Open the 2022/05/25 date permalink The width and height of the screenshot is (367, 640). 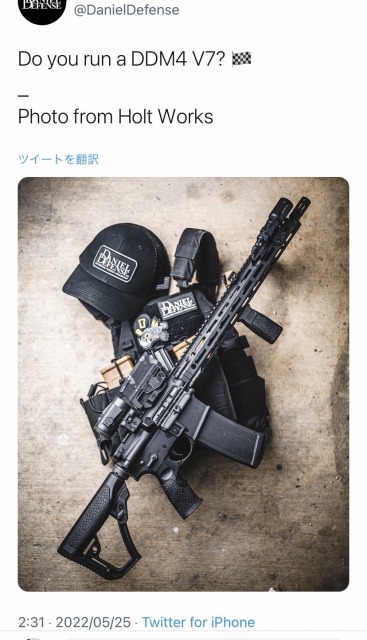point(93,622)
